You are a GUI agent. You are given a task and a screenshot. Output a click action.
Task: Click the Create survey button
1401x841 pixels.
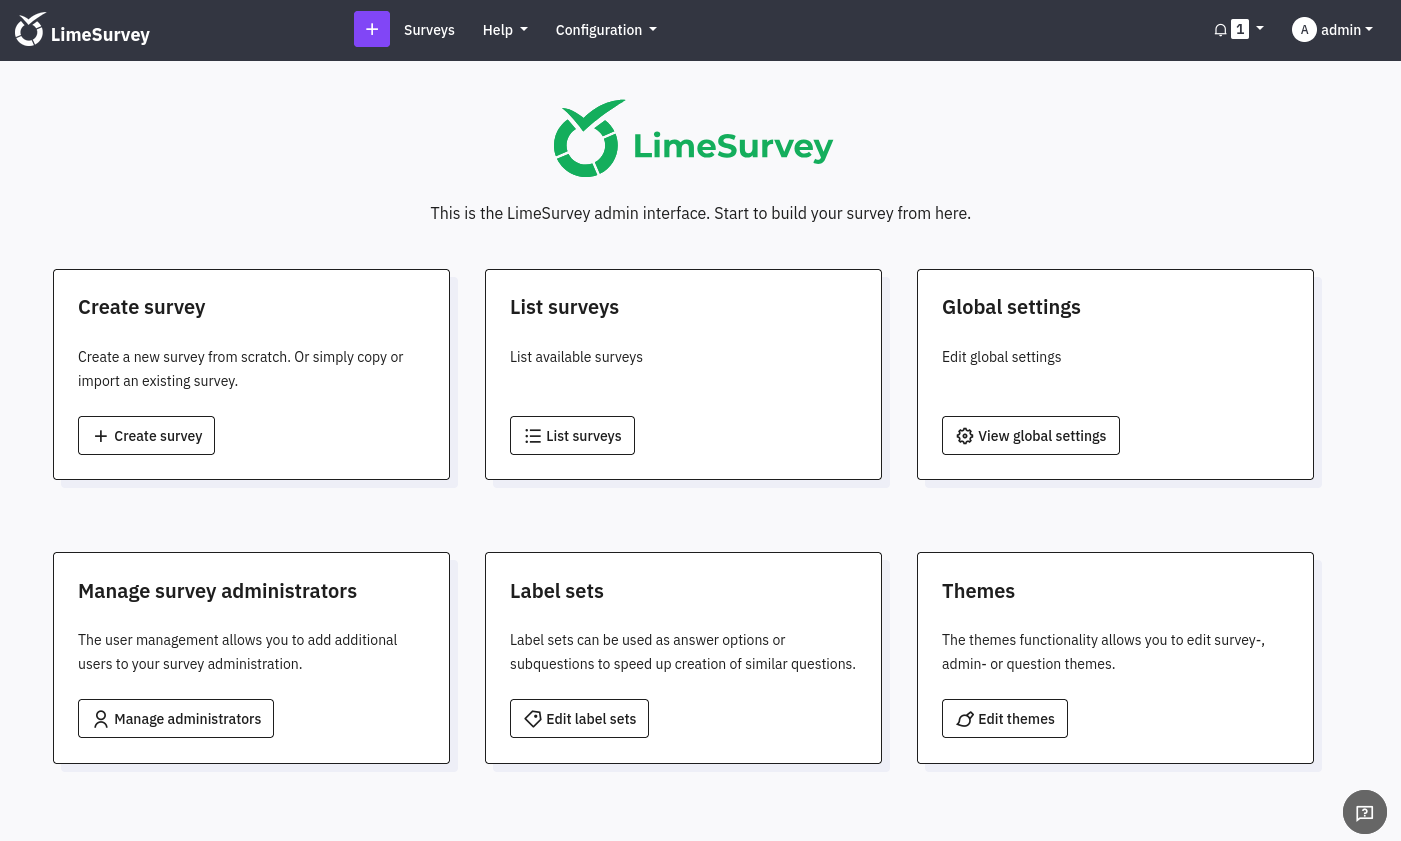click(147, 436)
